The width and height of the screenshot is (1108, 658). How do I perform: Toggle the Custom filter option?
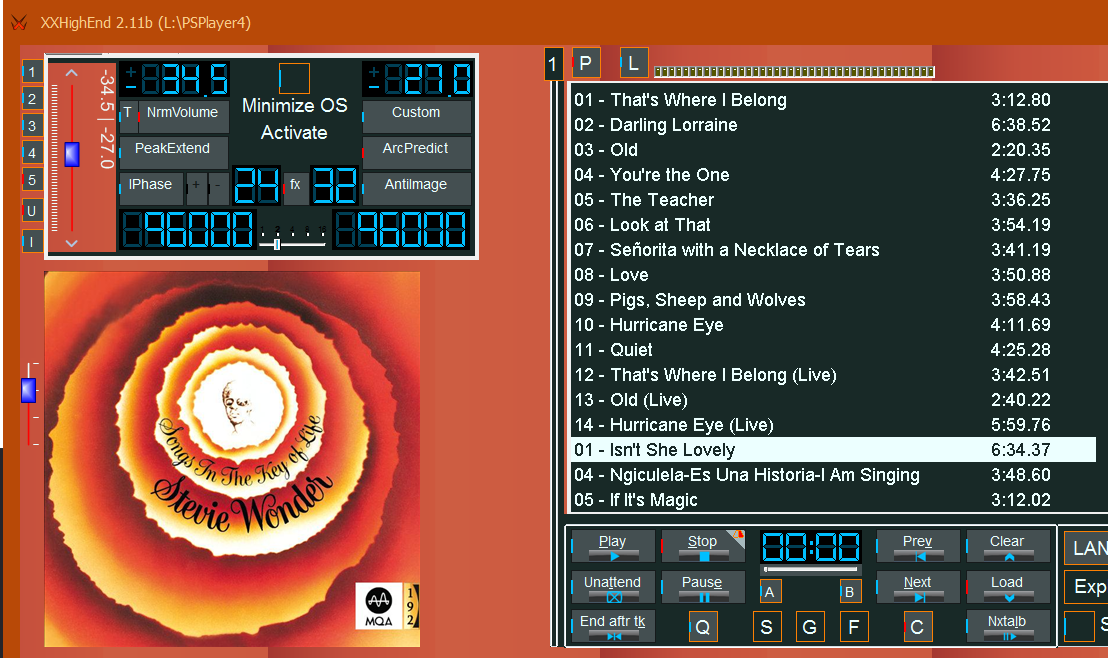(x=416, y=117)
